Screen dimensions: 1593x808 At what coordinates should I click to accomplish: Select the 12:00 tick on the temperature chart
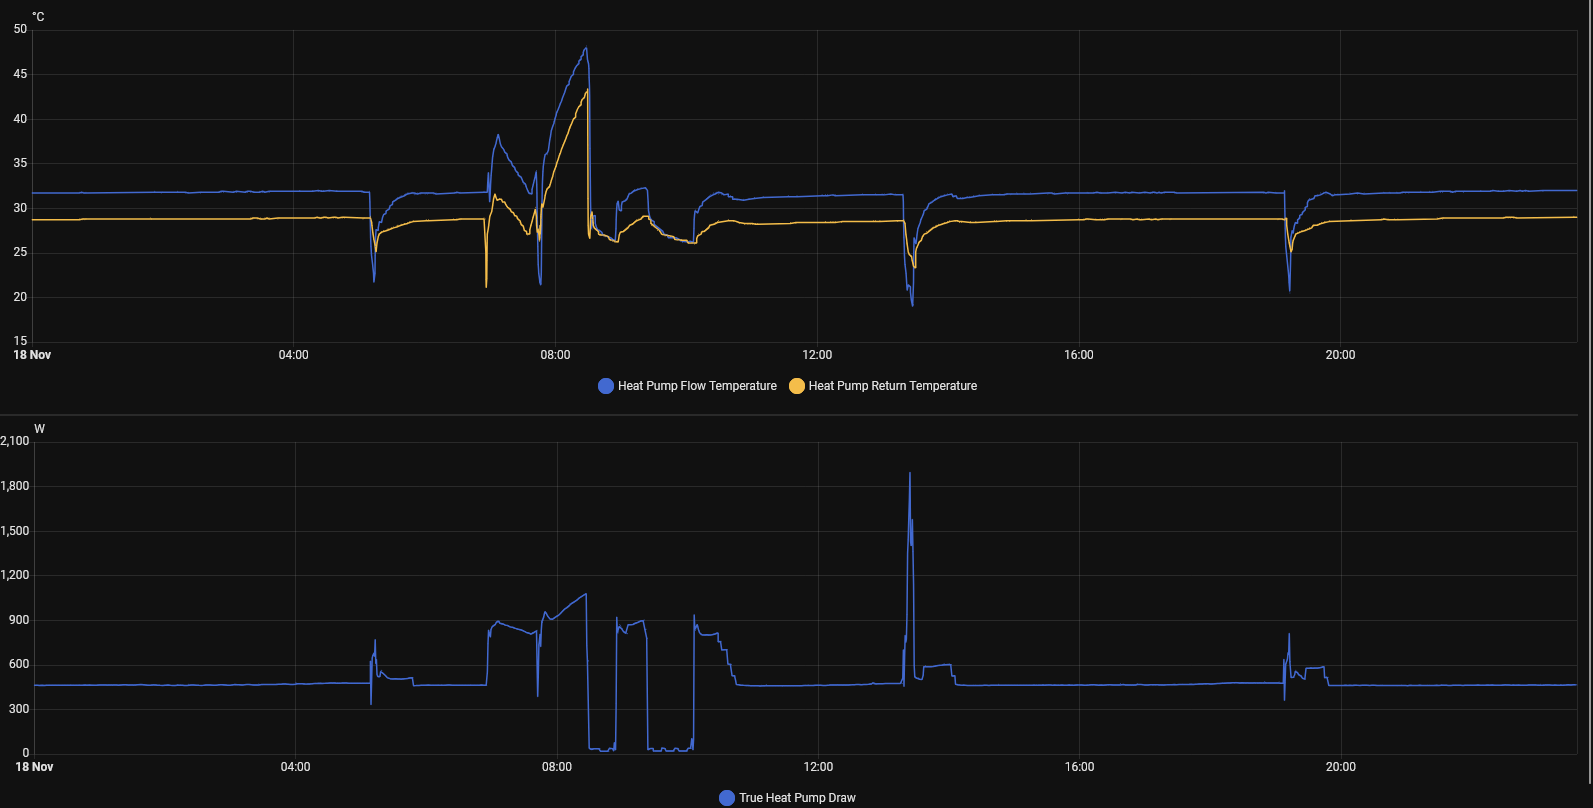(817, 355)
